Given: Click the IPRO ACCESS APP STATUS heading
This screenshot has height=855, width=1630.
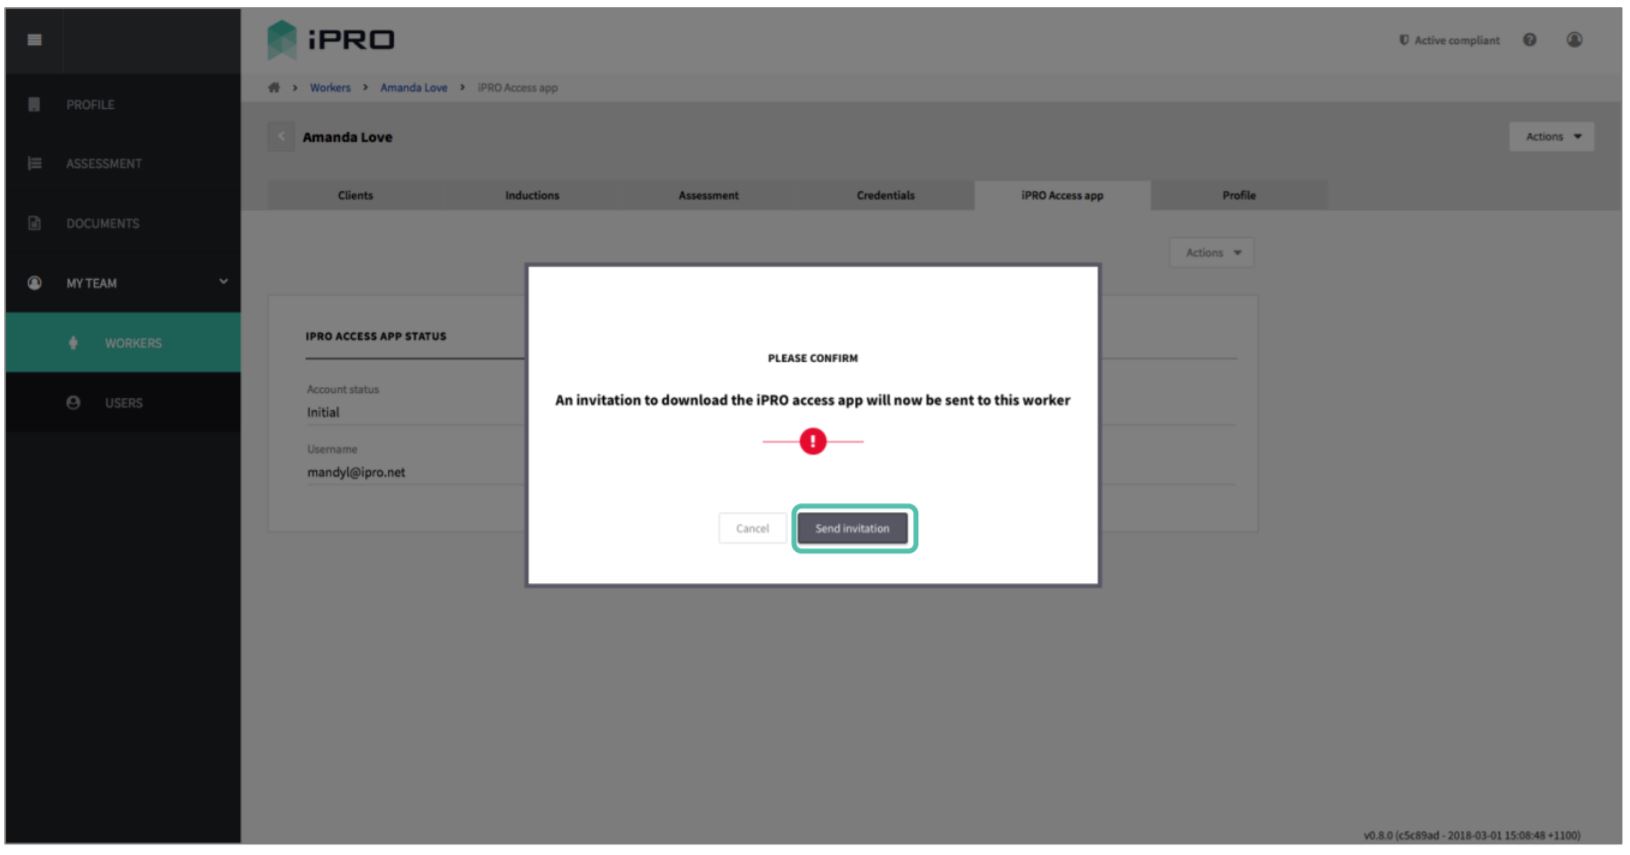Looking at the screenshot, I should click(376, 336).
